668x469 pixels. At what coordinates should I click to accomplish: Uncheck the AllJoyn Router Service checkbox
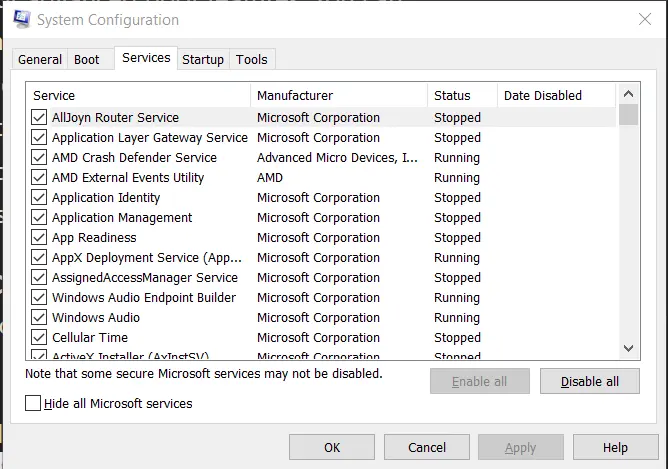(x=39, y=118)
